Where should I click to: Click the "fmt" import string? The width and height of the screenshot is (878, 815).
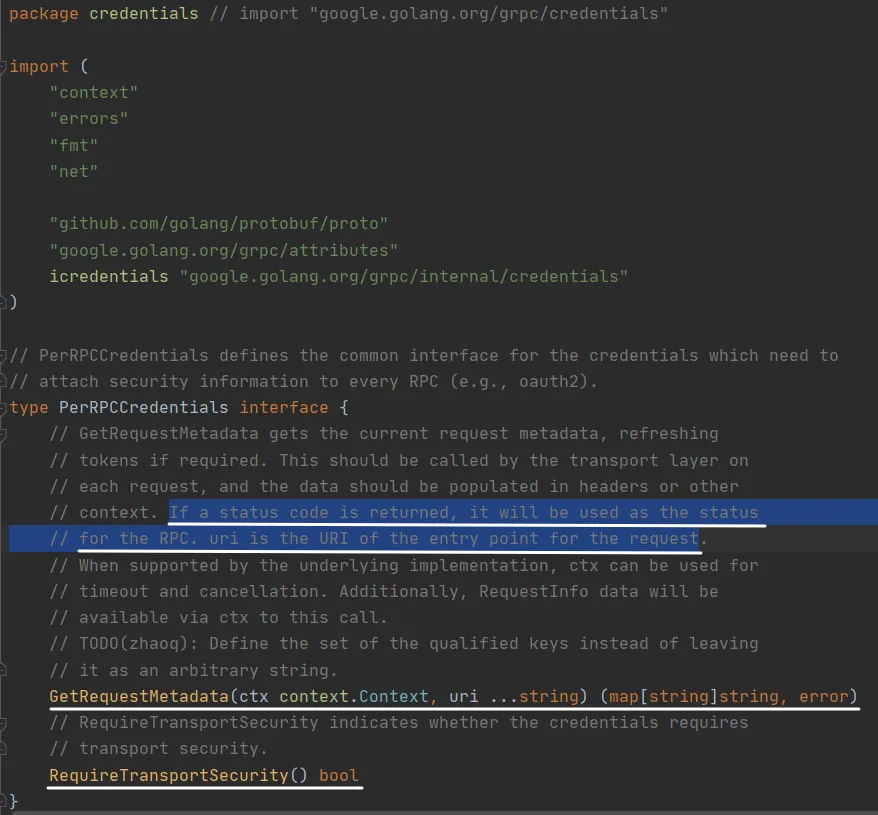(73, 146)
